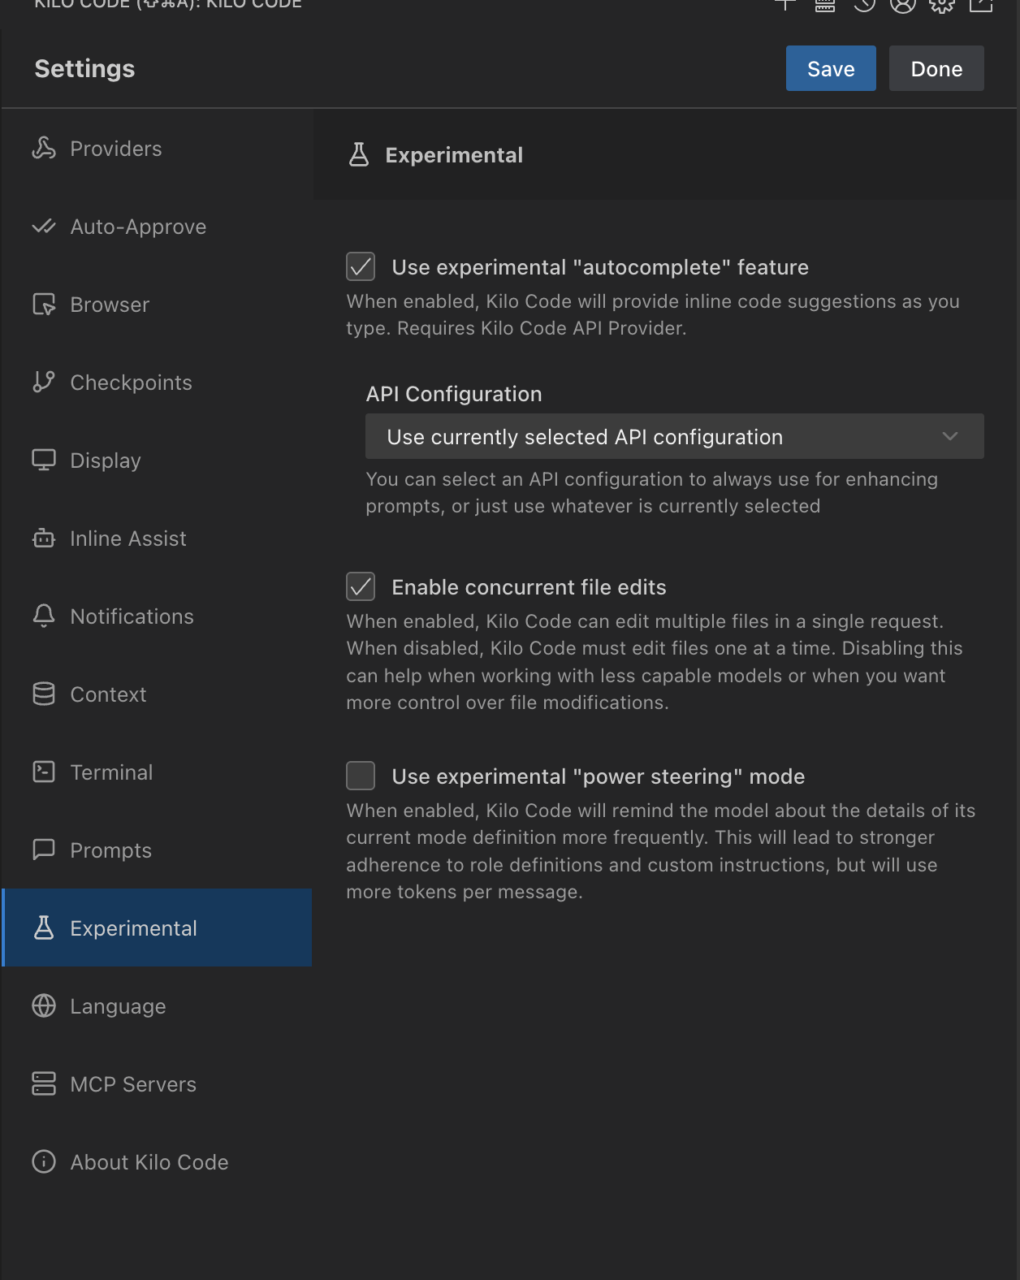The image size is (1020, 1280).
Task: Go to the Display settings tab
Action: point(105,460)
